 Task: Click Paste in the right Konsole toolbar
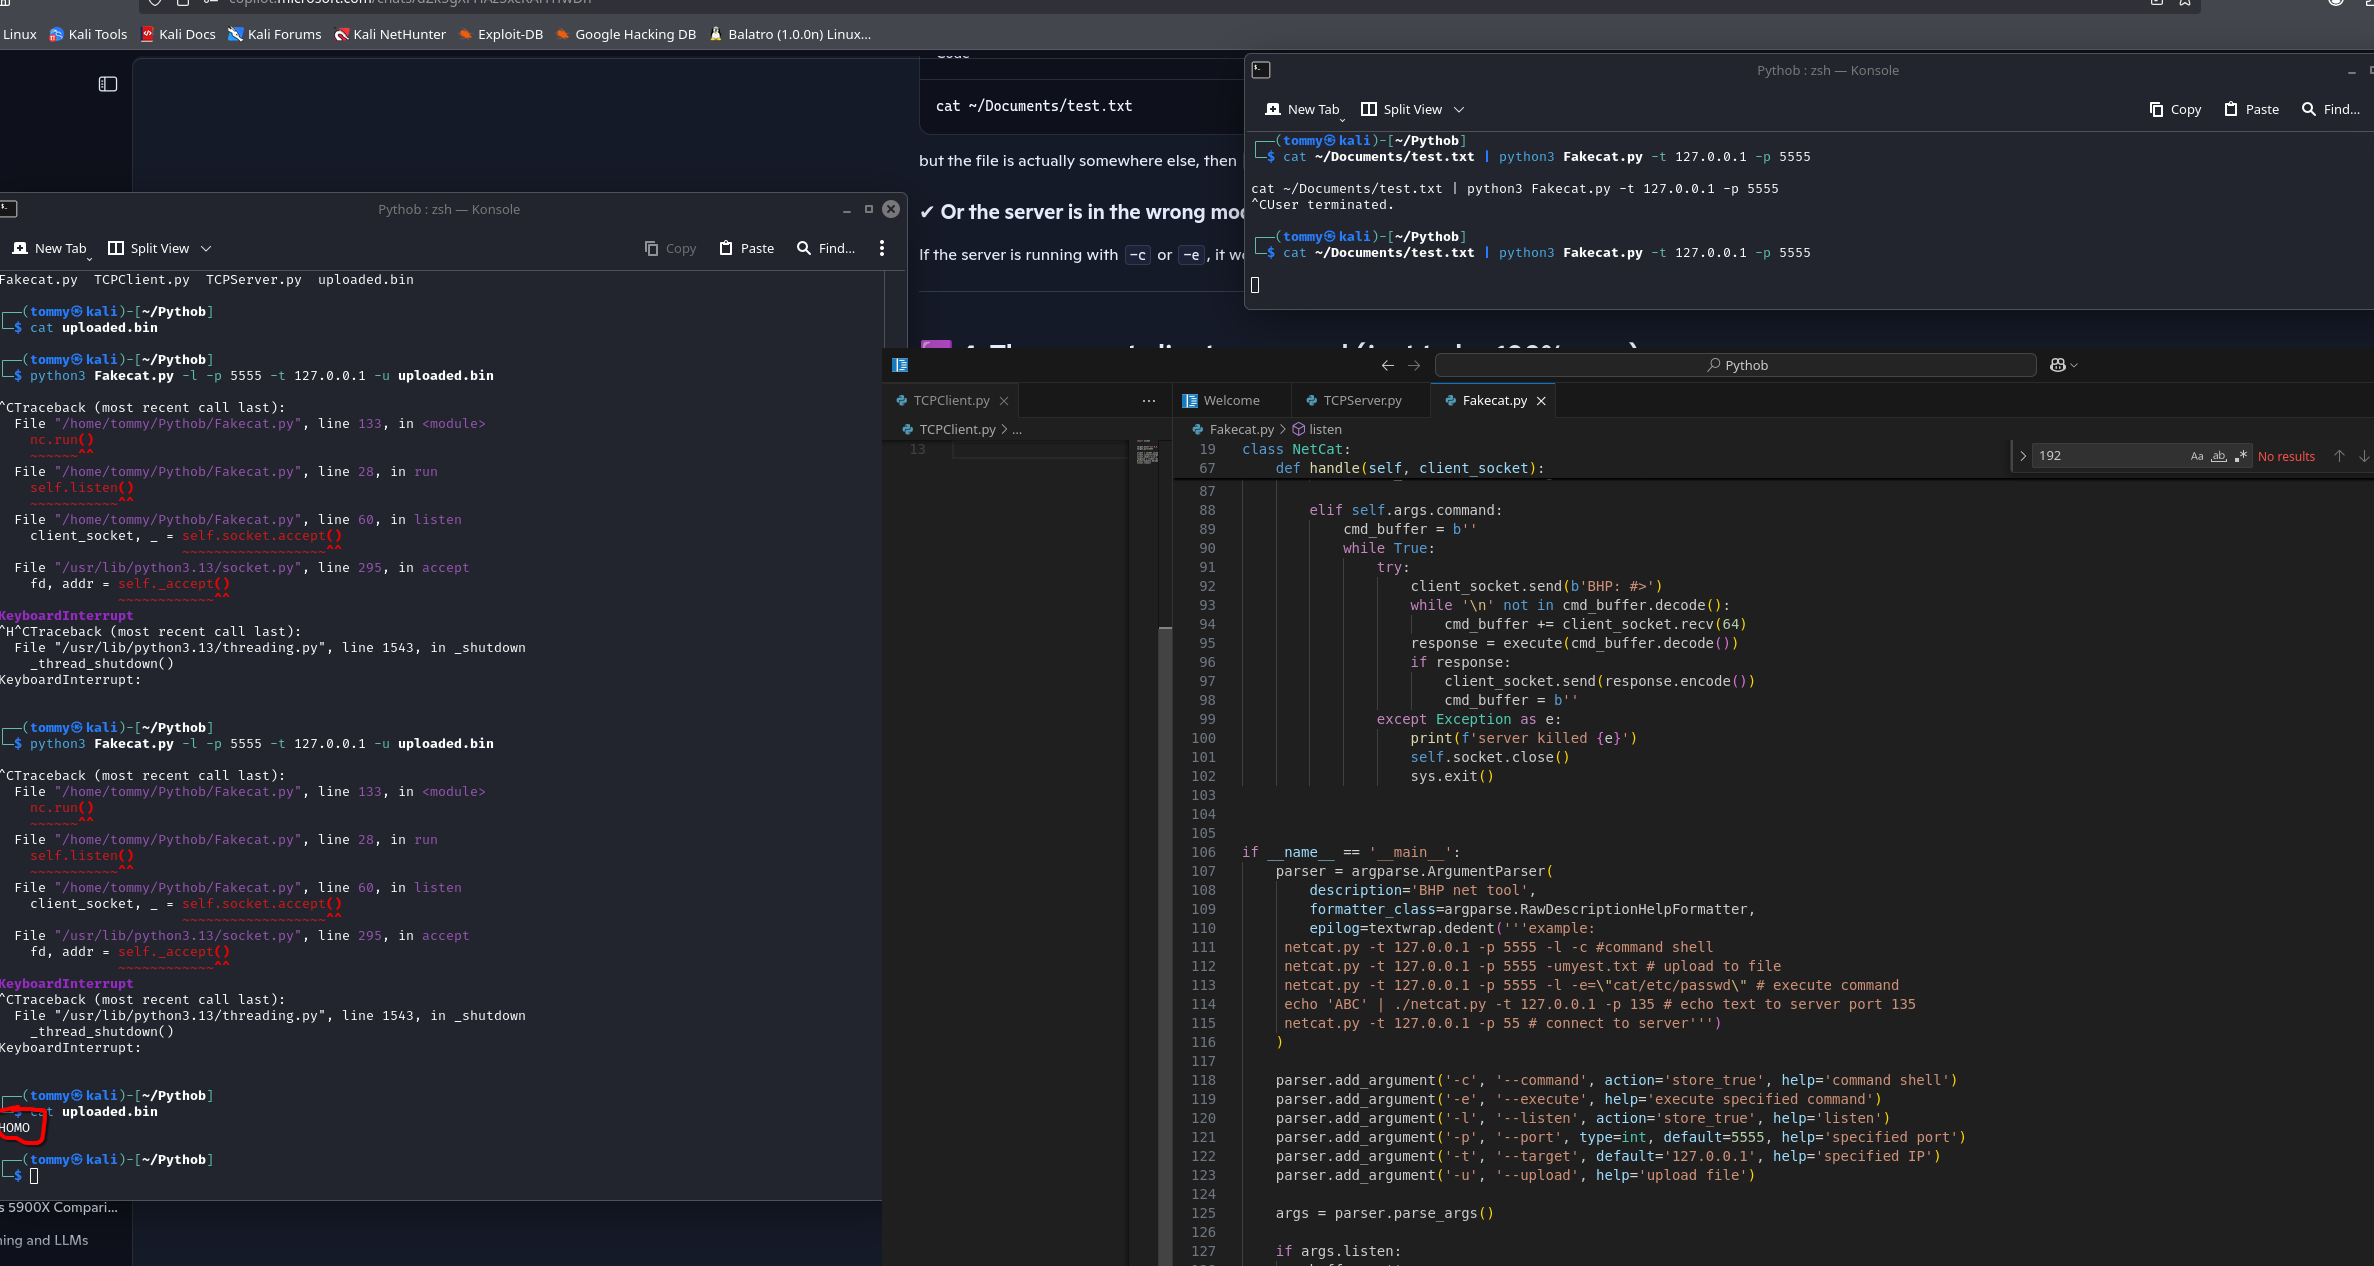pyautogui.click(x=2252, y=109)
